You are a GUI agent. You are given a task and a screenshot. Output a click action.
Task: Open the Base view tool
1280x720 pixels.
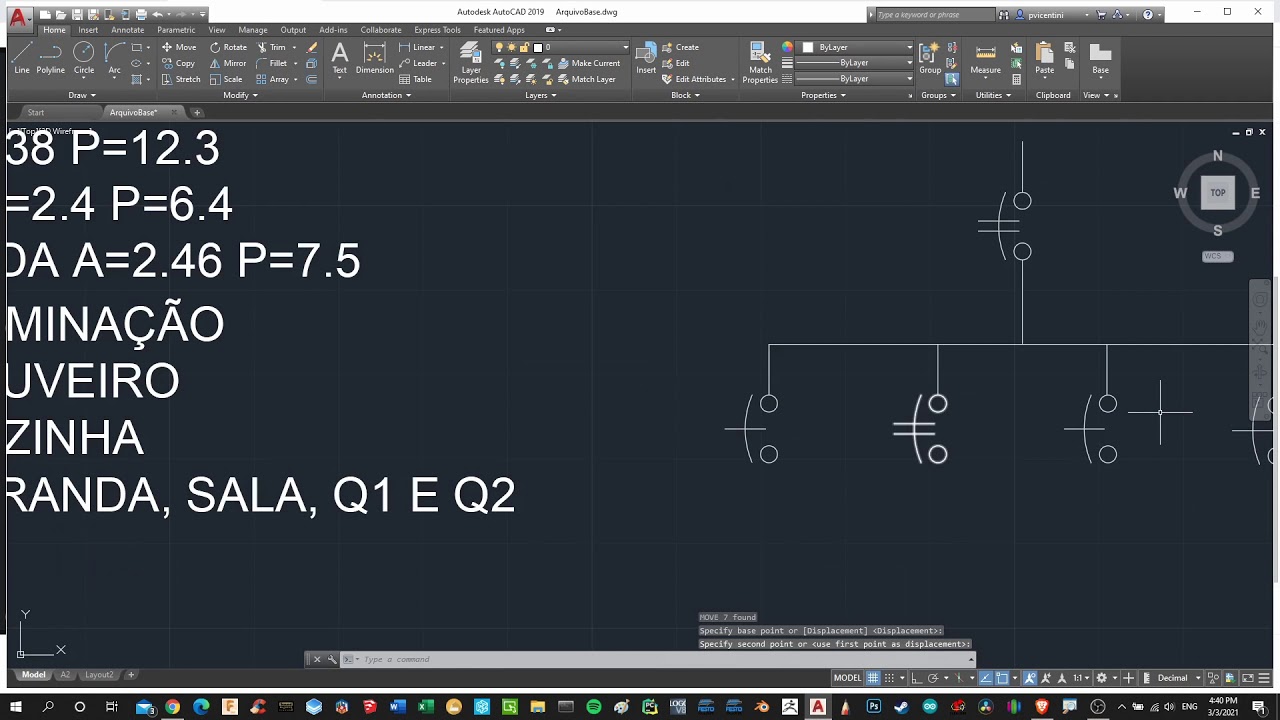[x=1100, y=58]
